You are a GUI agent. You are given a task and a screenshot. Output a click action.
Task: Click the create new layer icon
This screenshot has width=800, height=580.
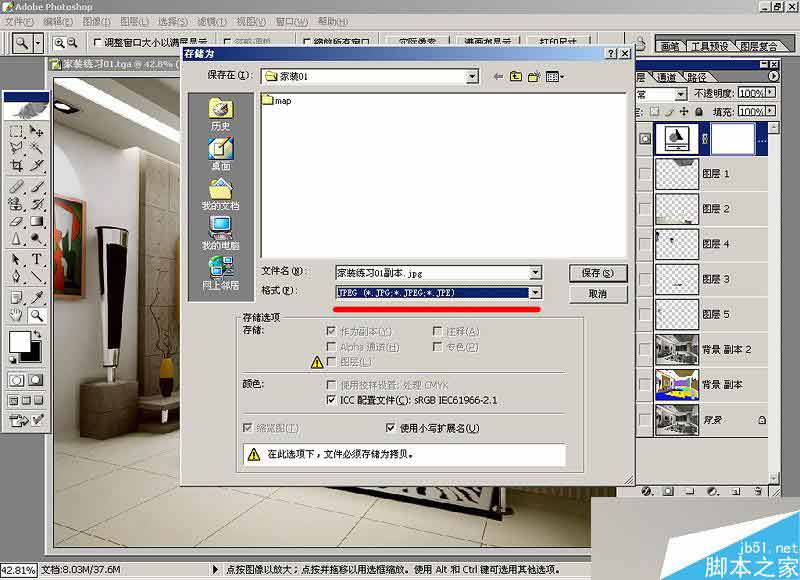(x=736, y=491)
